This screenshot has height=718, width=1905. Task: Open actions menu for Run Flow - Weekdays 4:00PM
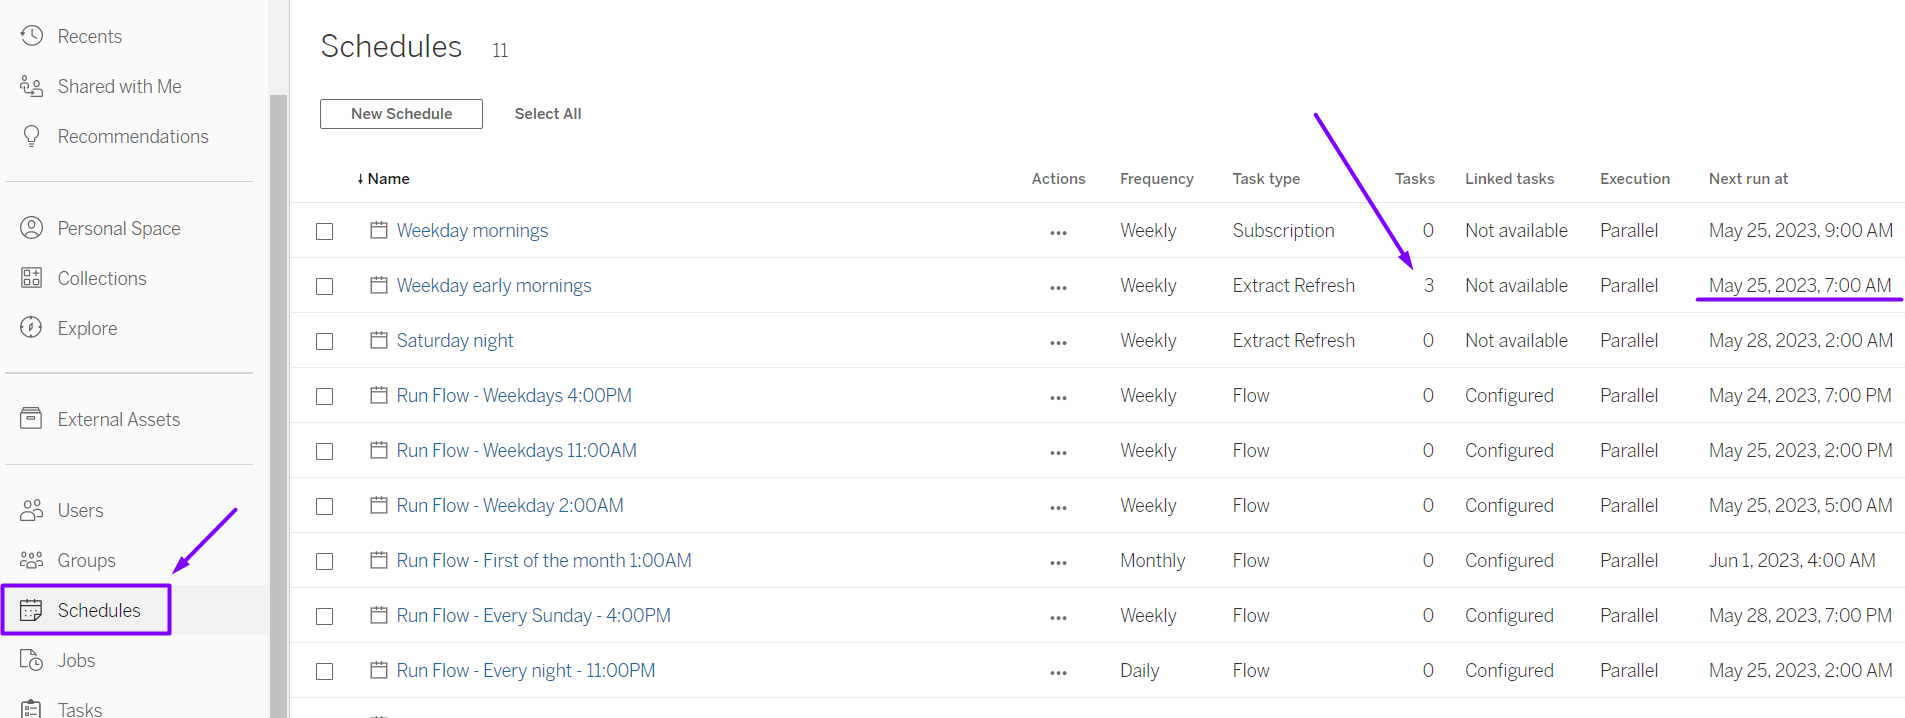[x=1058, y=397]
